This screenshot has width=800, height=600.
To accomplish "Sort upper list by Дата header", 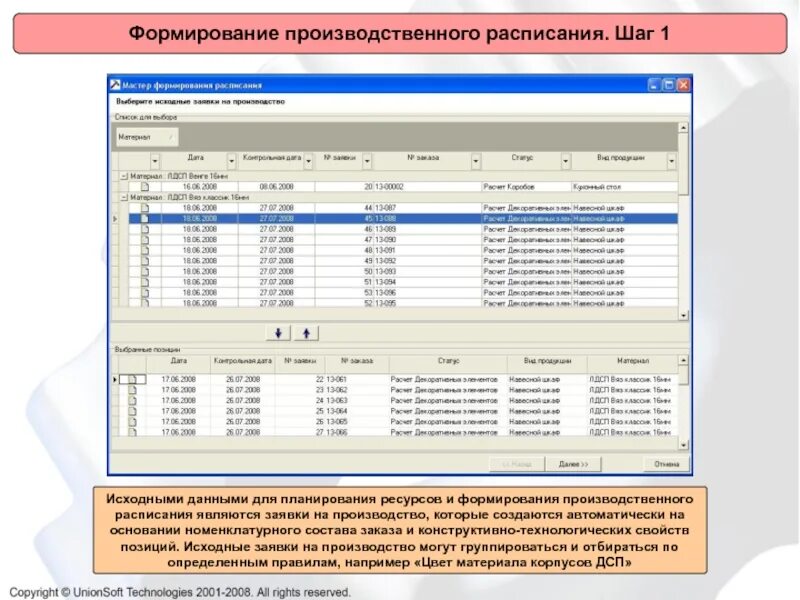I will 195,158.
